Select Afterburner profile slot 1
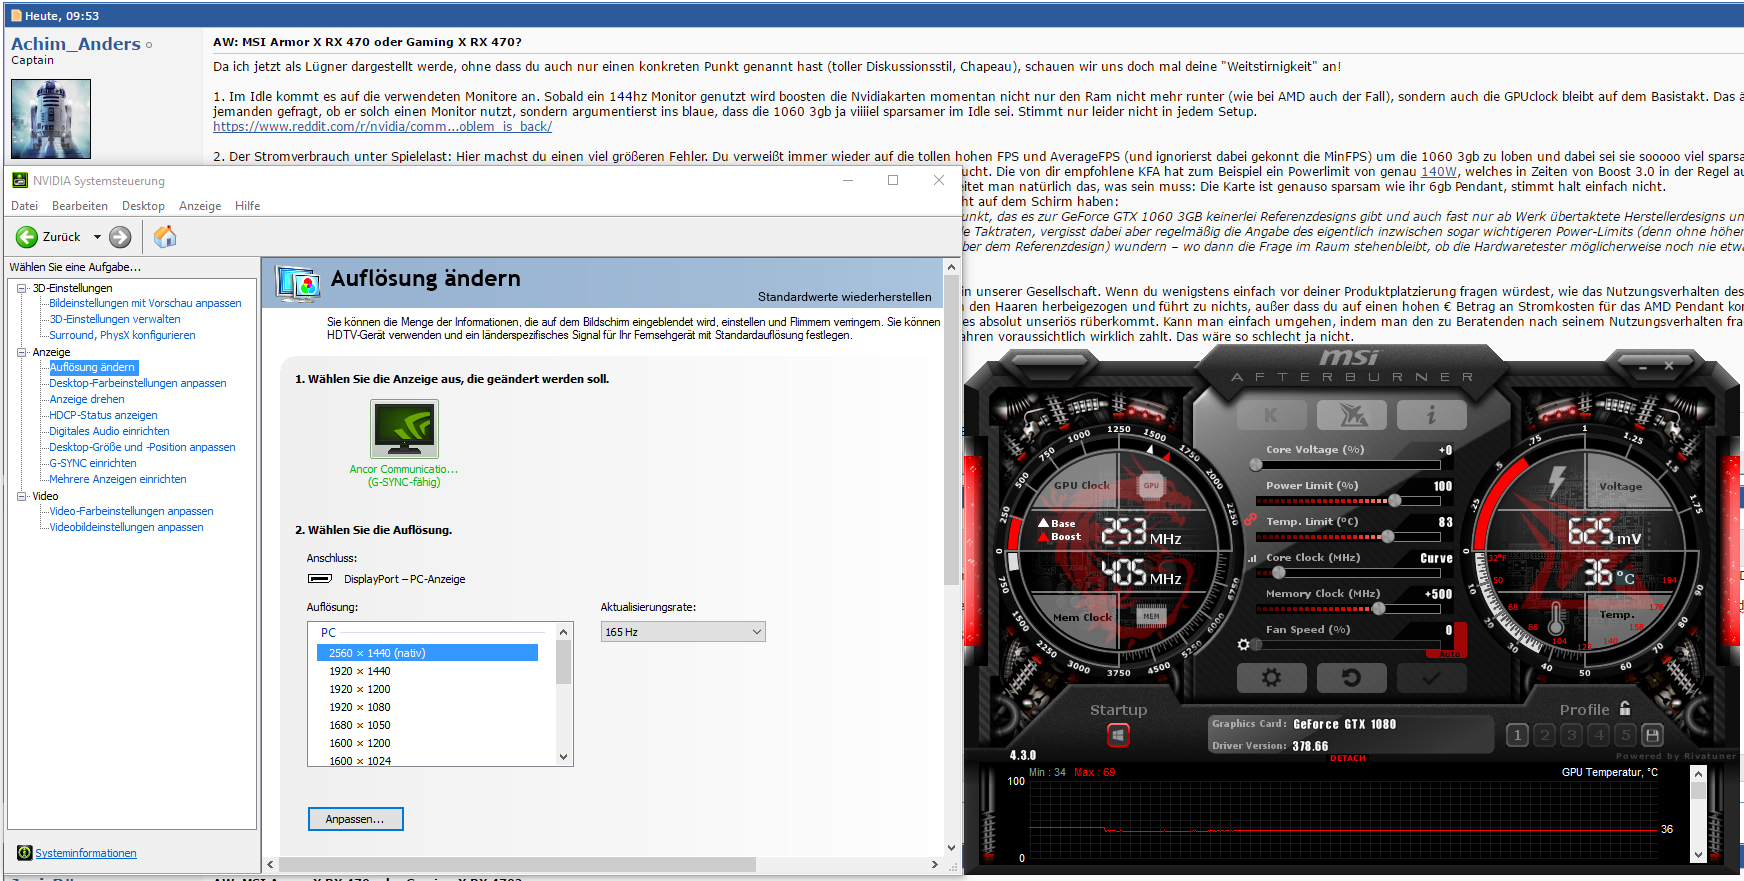Screen dimensions: 1744x881 point(1517,735)
